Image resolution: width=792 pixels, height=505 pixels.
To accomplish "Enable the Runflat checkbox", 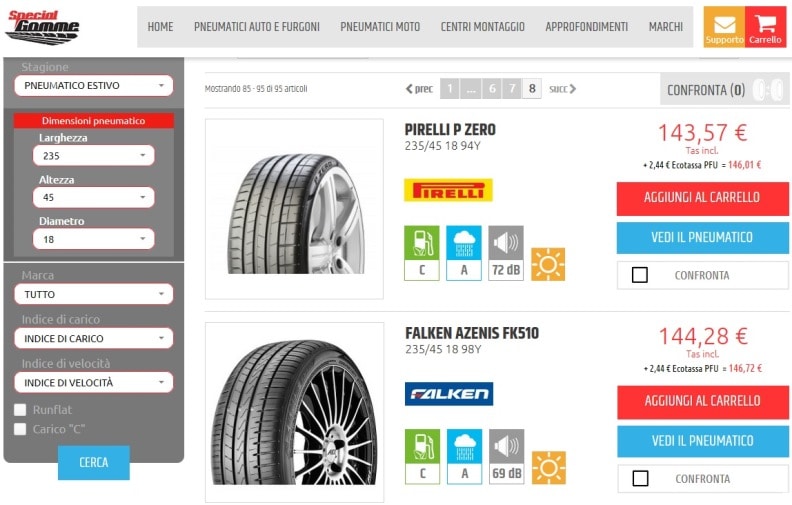I will coord(20,410).
